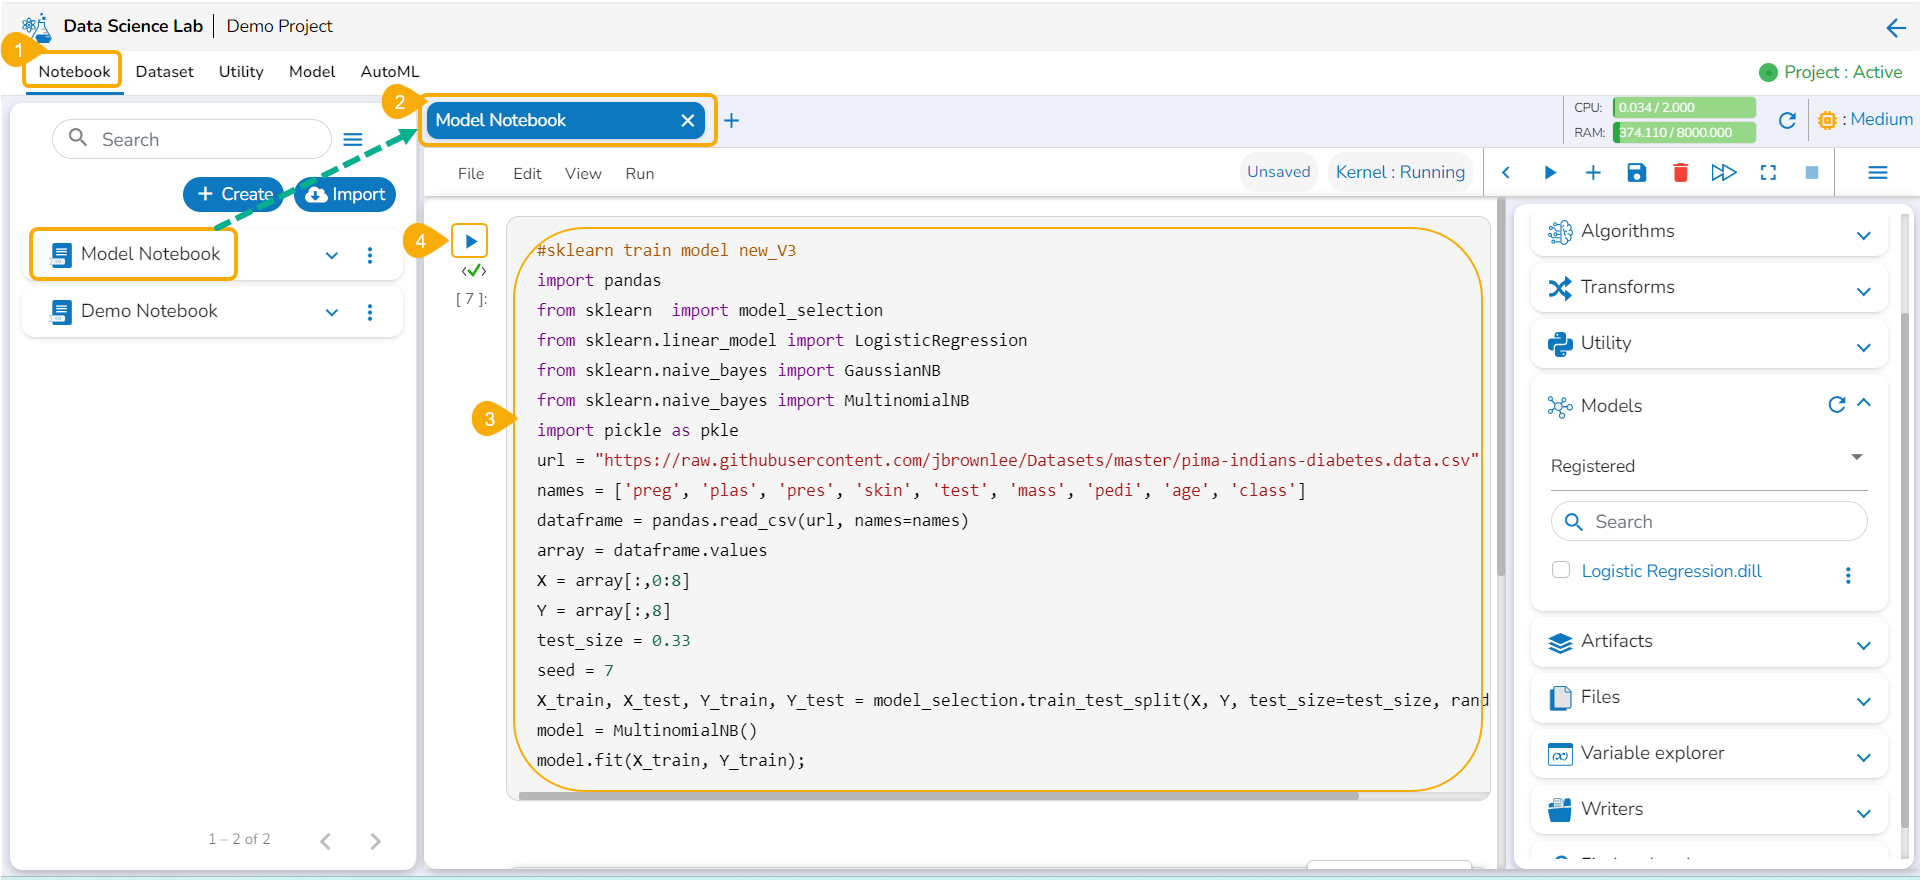Switch to the AutoML tab
This screenshot has height=880, width=1920.
tap(390, 72)
